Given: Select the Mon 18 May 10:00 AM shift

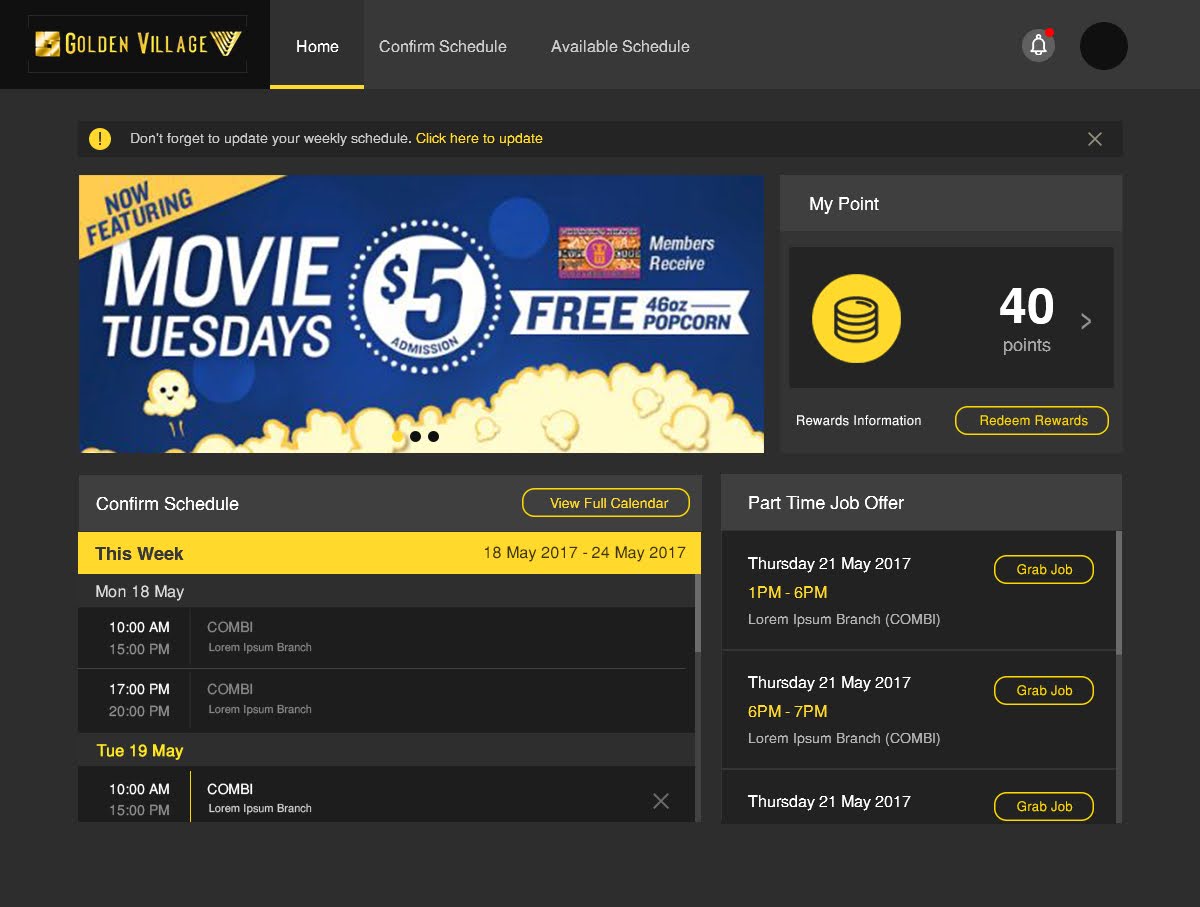Looking at the screenshot, I should click(x=386, y=638).
